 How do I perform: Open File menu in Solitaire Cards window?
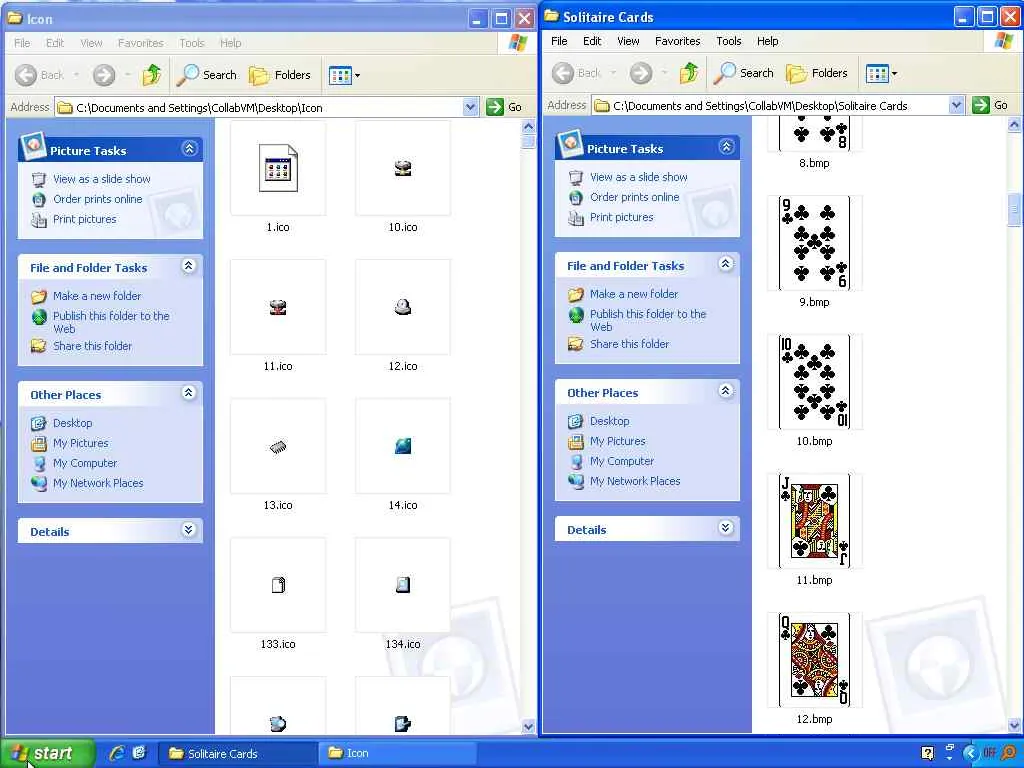tap(559, 41)
